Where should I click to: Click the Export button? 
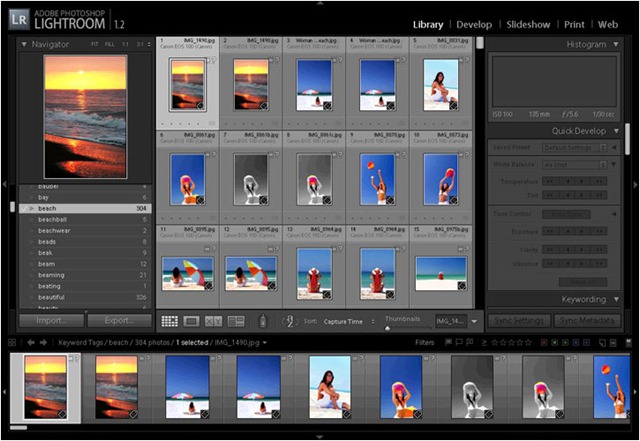[x=119, y=321]
